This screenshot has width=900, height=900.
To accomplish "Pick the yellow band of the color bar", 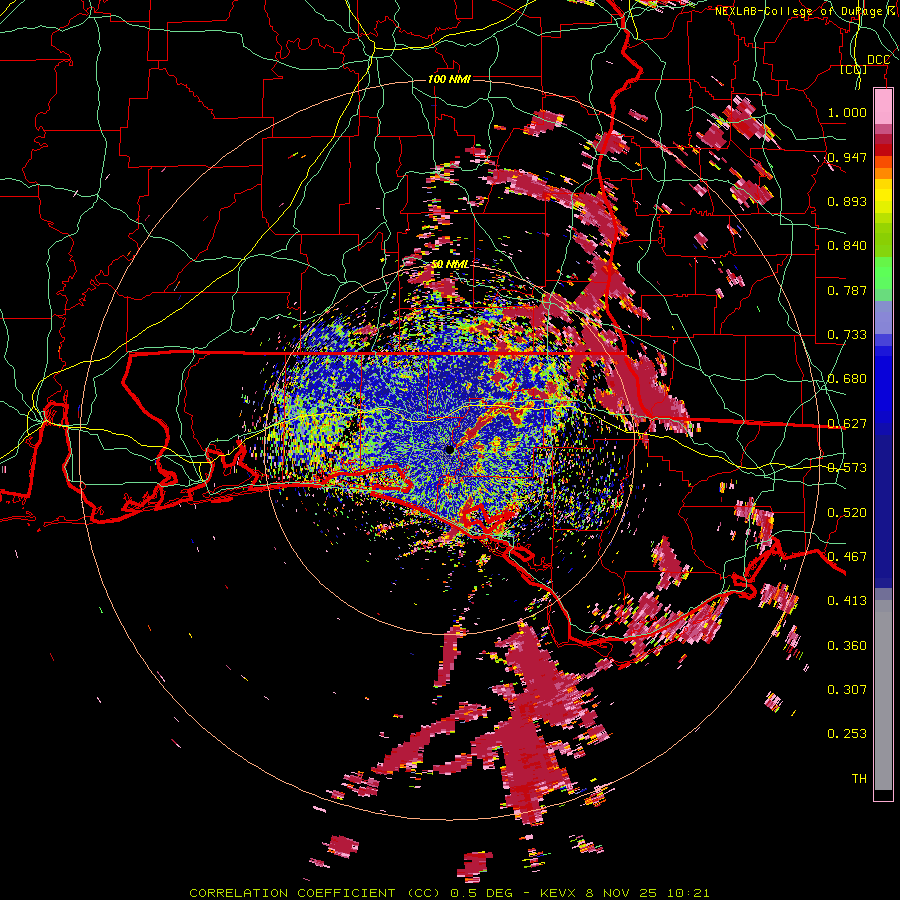I will tap(883, 196).
